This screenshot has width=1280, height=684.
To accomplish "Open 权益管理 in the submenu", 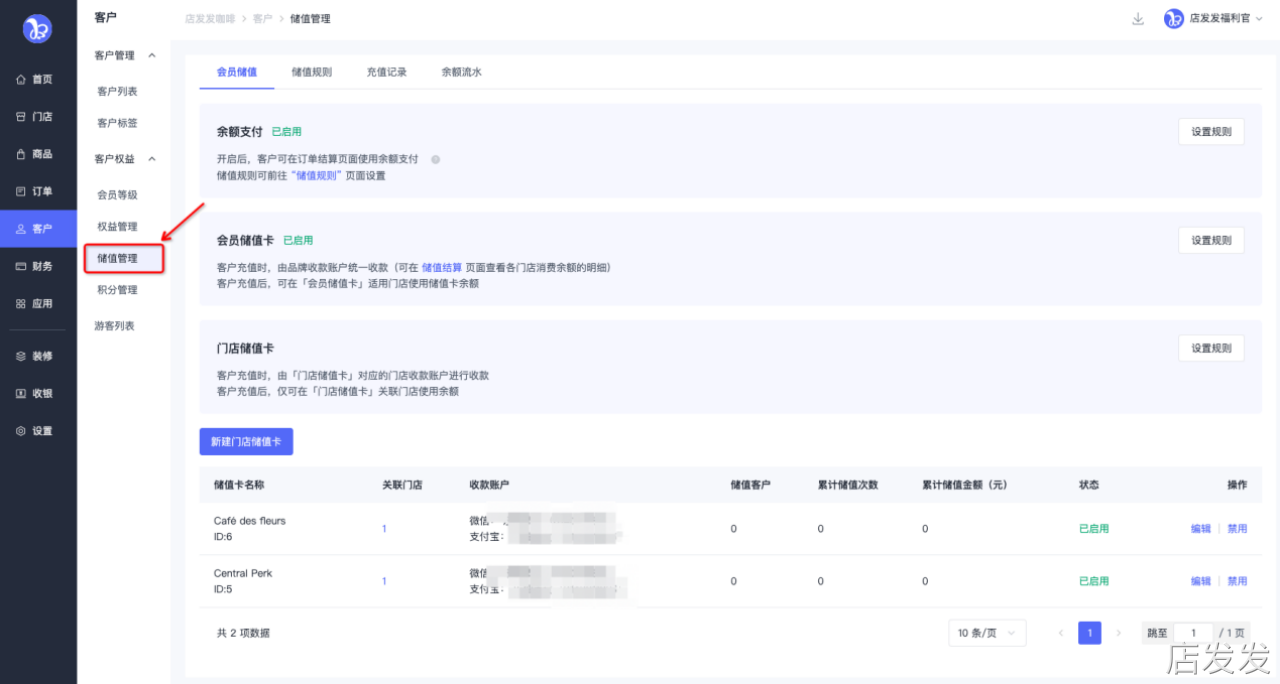I will tap(117, 227).
